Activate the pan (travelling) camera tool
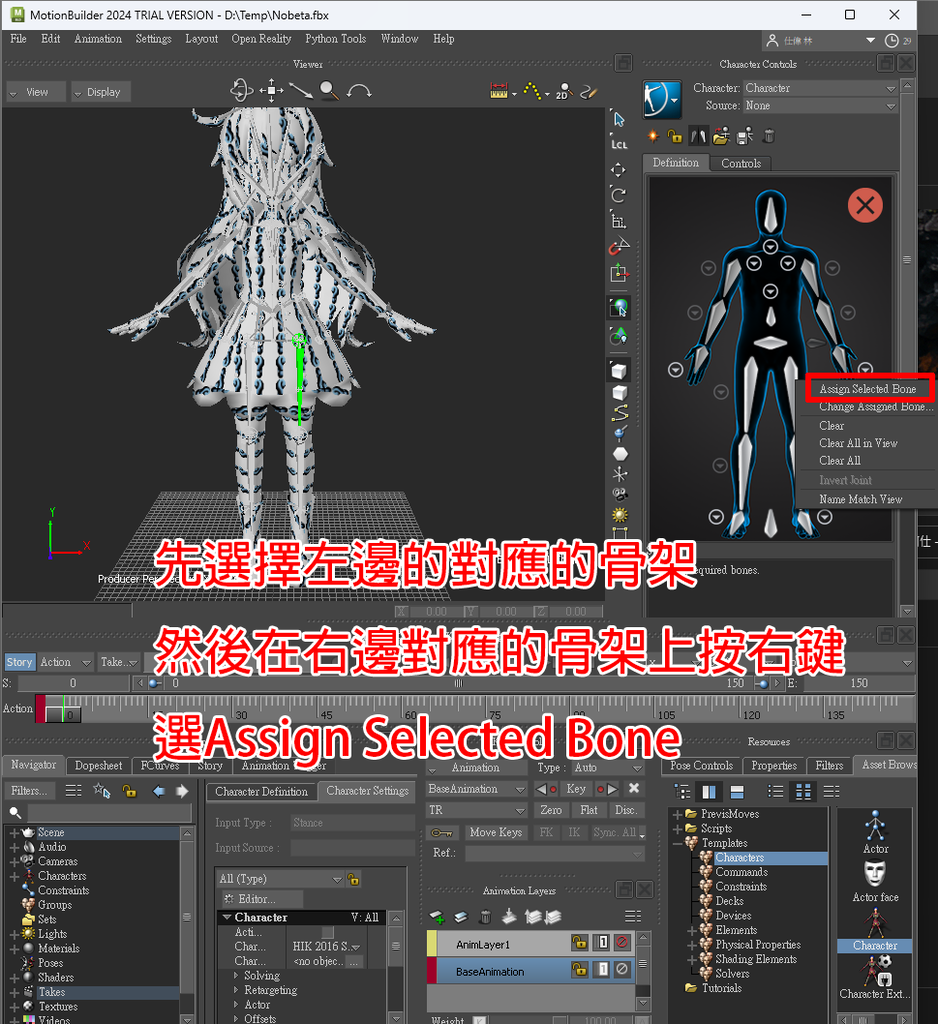Image resolution: width=938 pixels, height=1024 pixels. (271, 91)
